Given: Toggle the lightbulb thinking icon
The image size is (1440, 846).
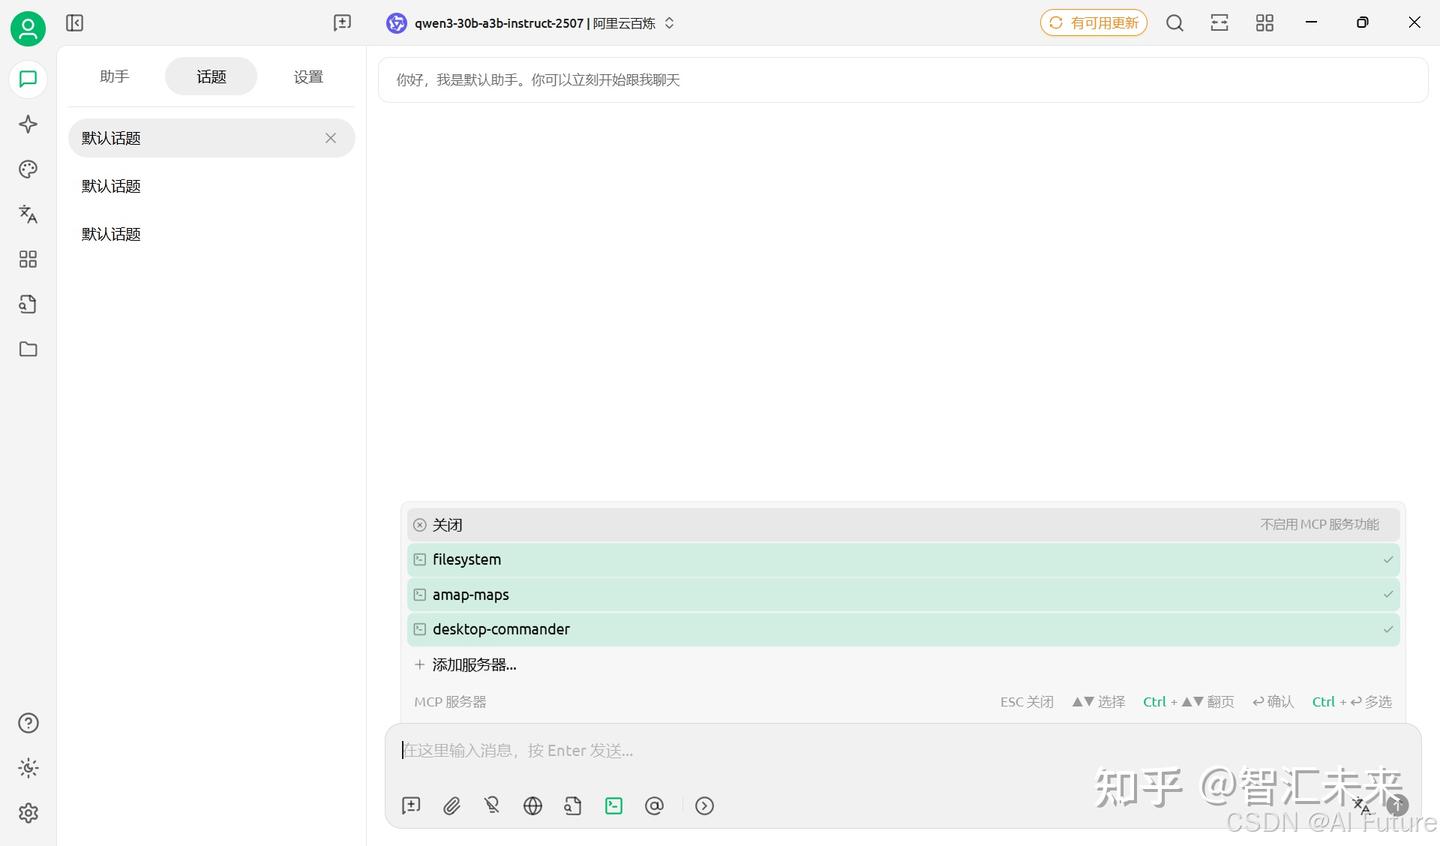Looking at the screenshot, I should pos(492,806).
